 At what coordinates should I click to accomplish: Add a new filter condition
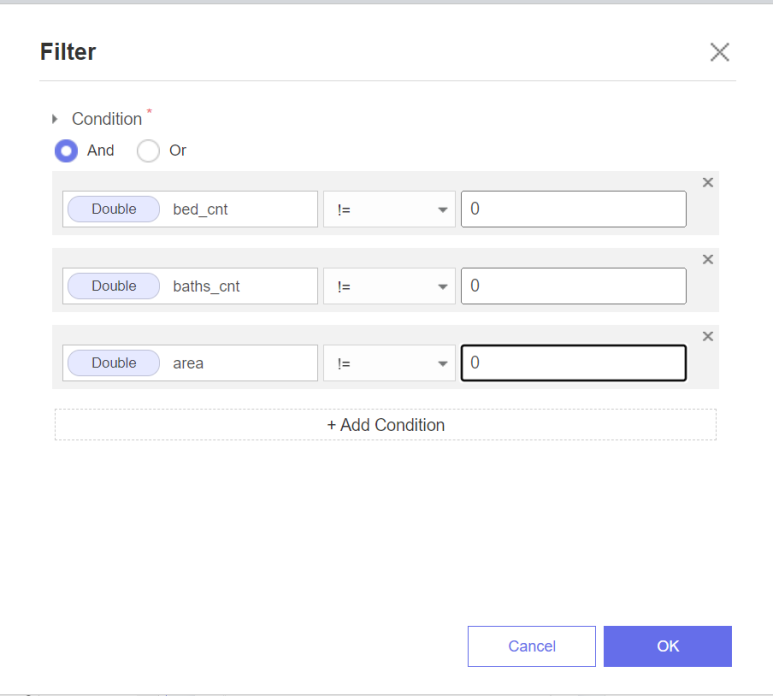tap(386, 424)
